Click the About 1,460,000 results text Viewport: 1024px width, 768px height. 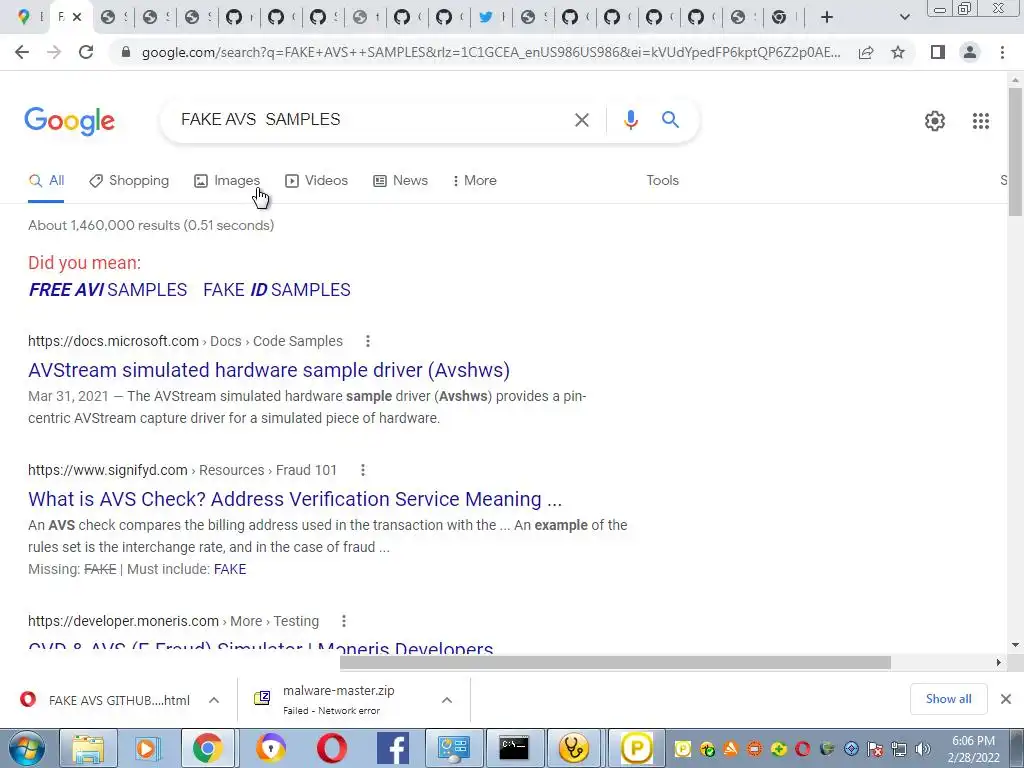(151, 225)
